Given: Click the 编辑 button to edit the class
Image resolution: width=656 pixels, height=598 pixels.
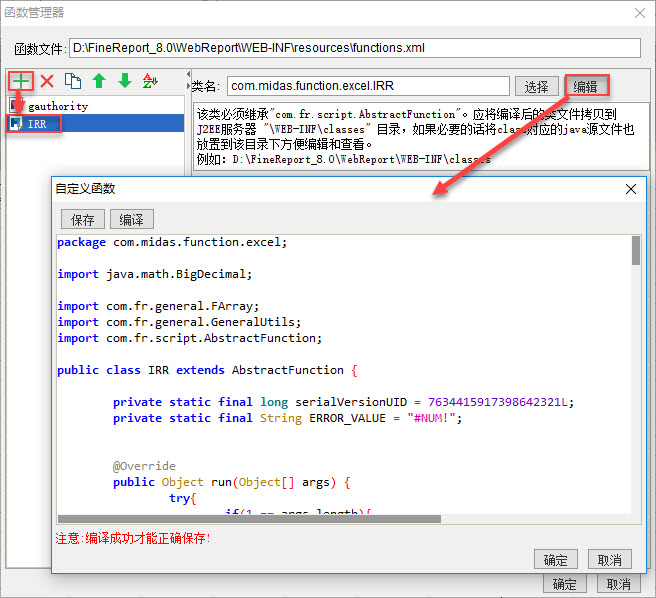Looking at the screenshot, I should coord(586,87).
